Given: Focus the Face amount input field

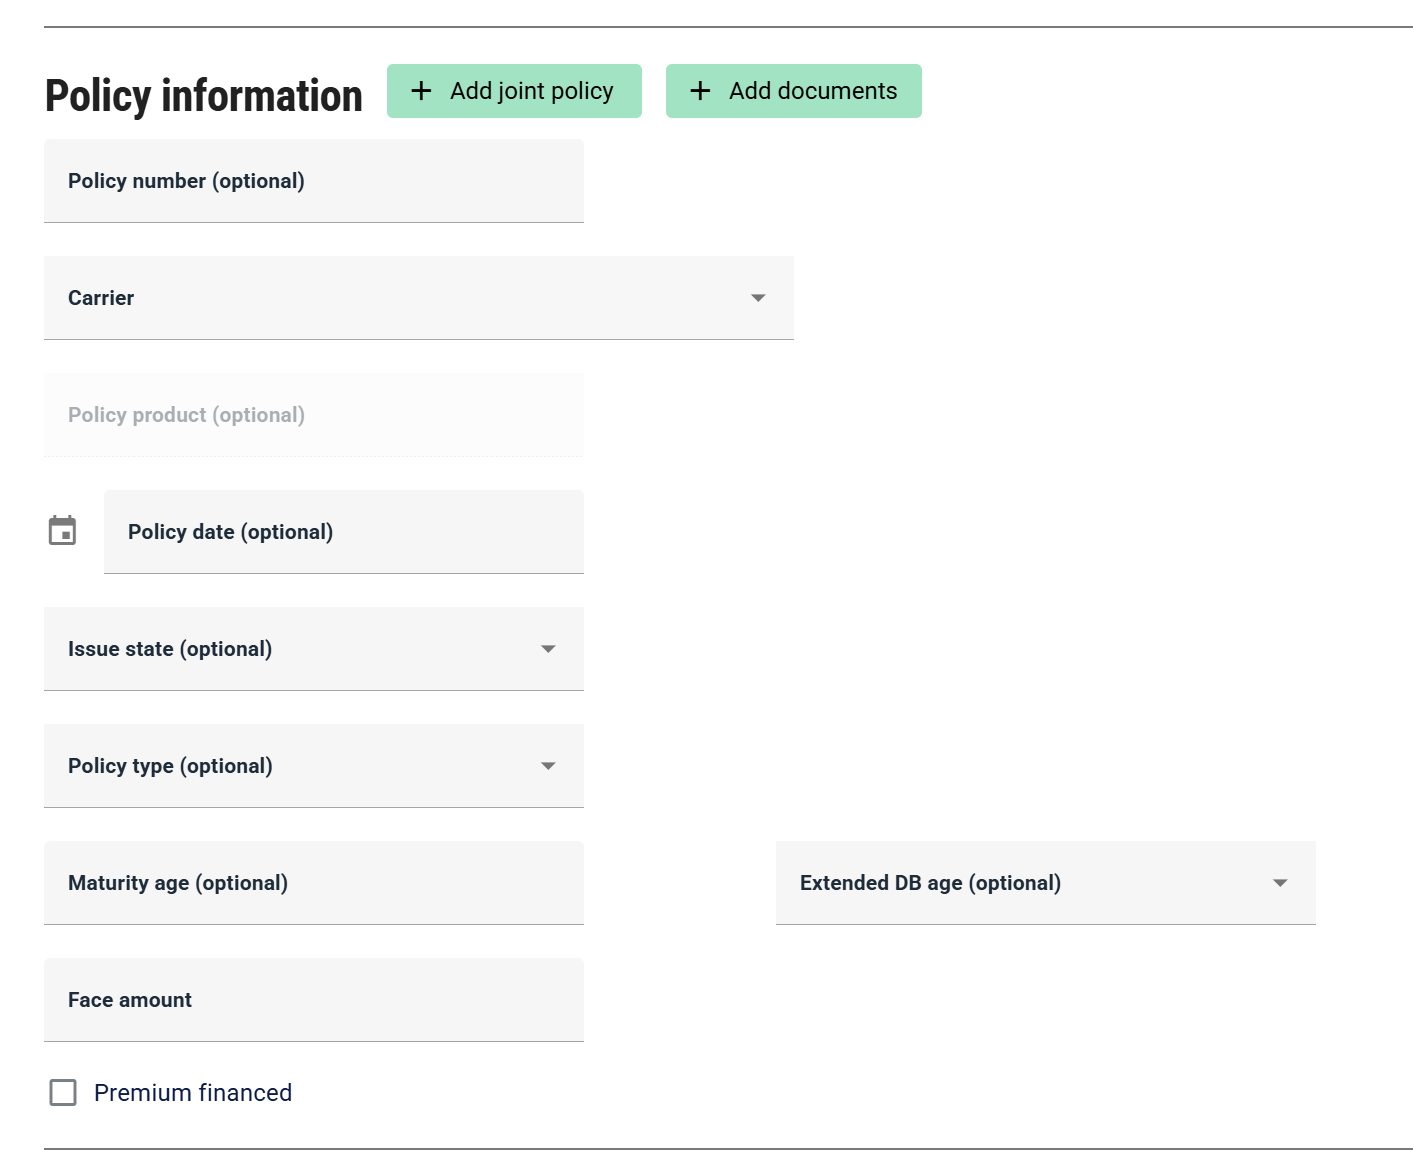Looking at the screenshot, I should [314, 1000].
